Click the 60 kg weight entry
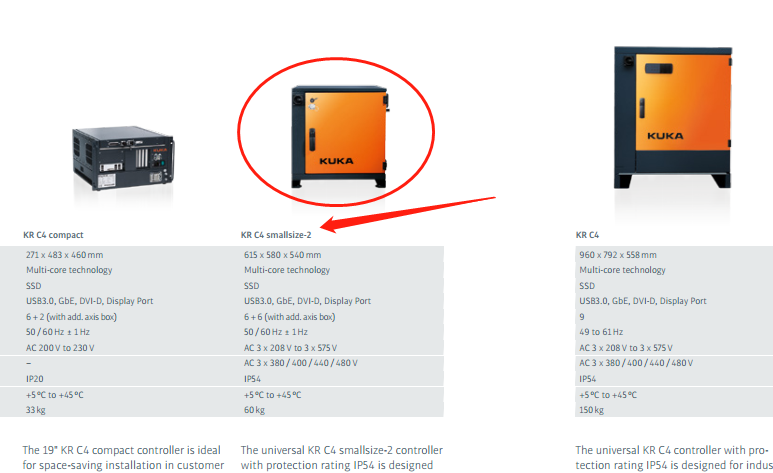Viewport: 773px width, 473px height. tap(254, 410)
